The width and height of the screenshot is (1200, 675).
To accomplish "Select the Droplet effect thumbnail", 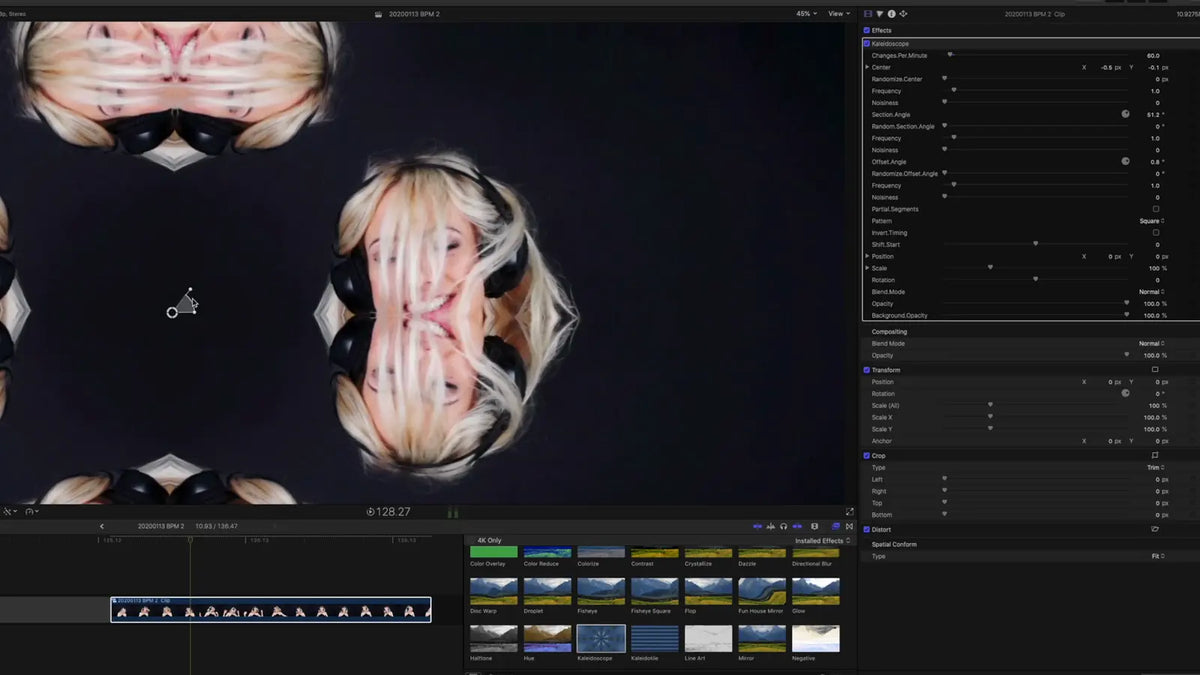I will click(548, 591).
